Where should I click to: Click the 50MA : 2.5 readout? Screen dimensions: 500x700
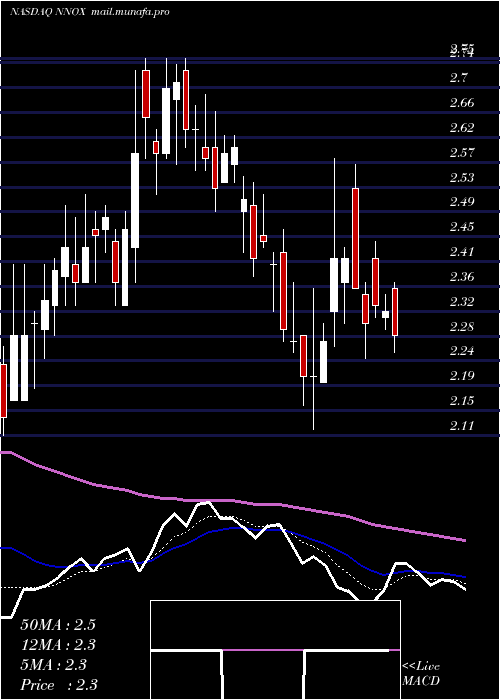pyautogui.click(x=58, y=625)
